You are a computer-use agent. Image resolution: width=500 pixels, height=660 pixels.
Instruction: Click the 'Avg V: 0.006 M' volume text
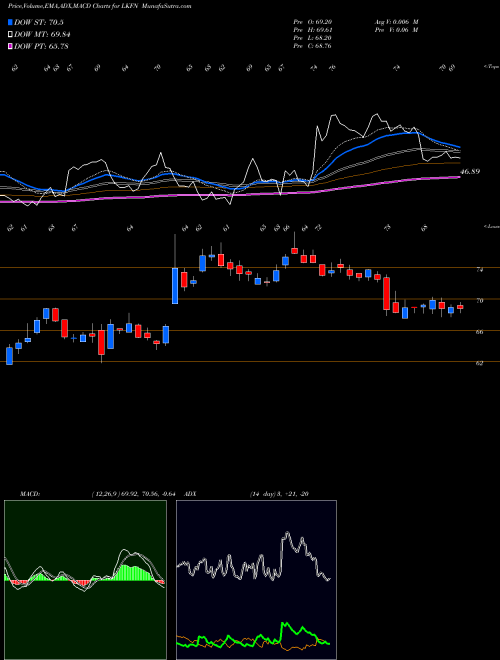[x=396, y=22]
